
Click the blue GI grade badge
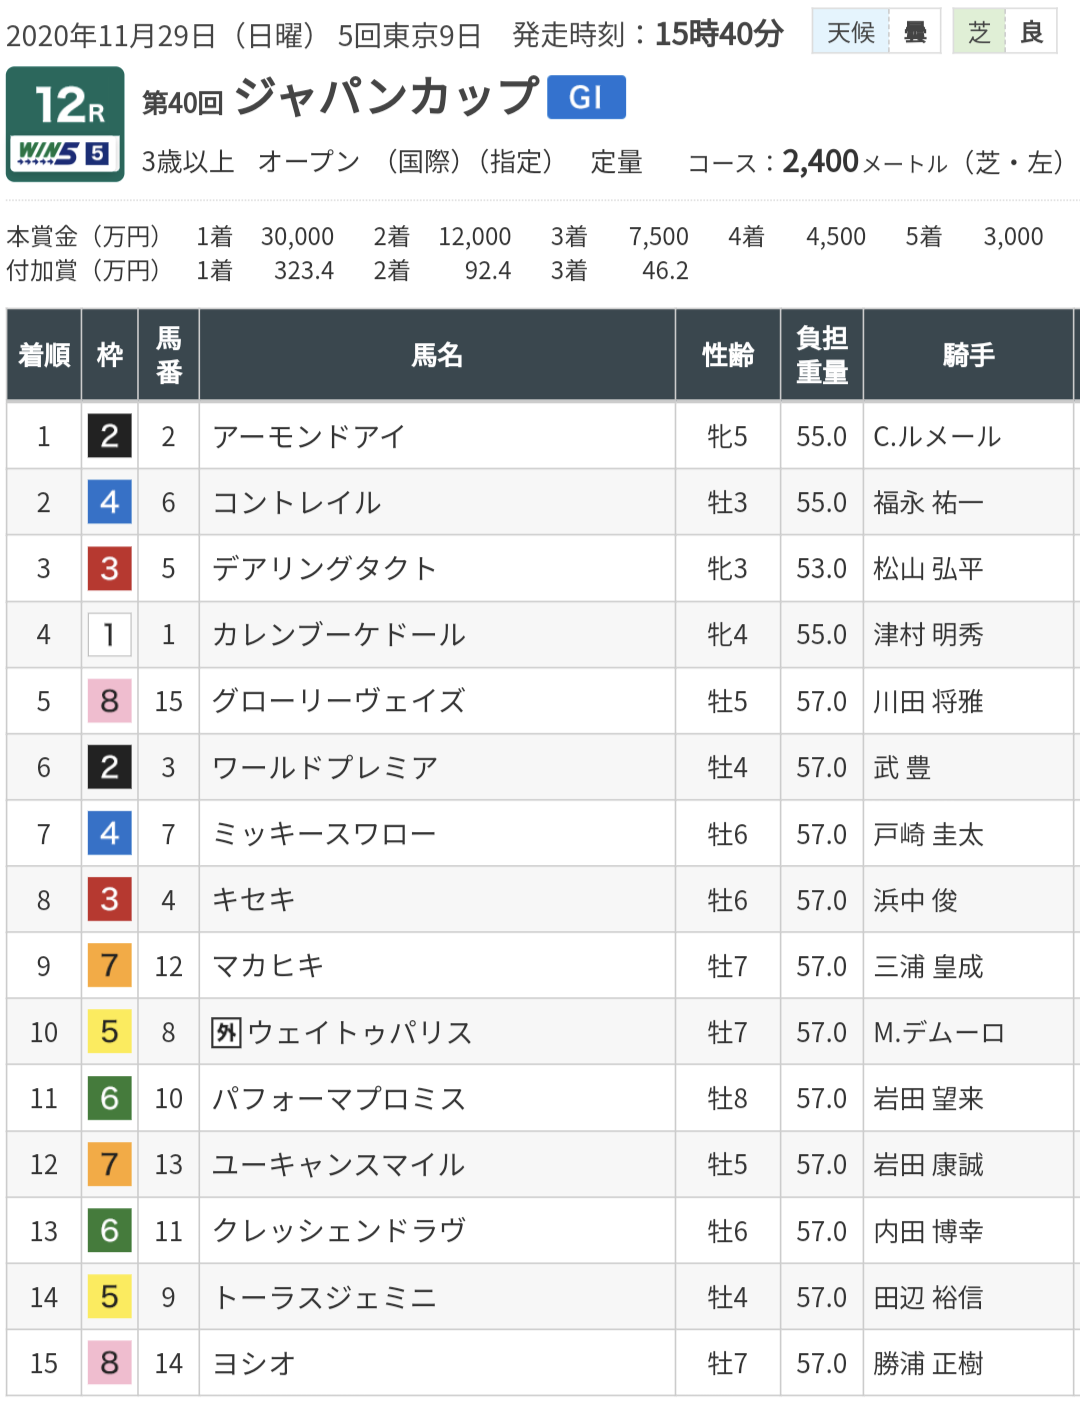(586, 97)
